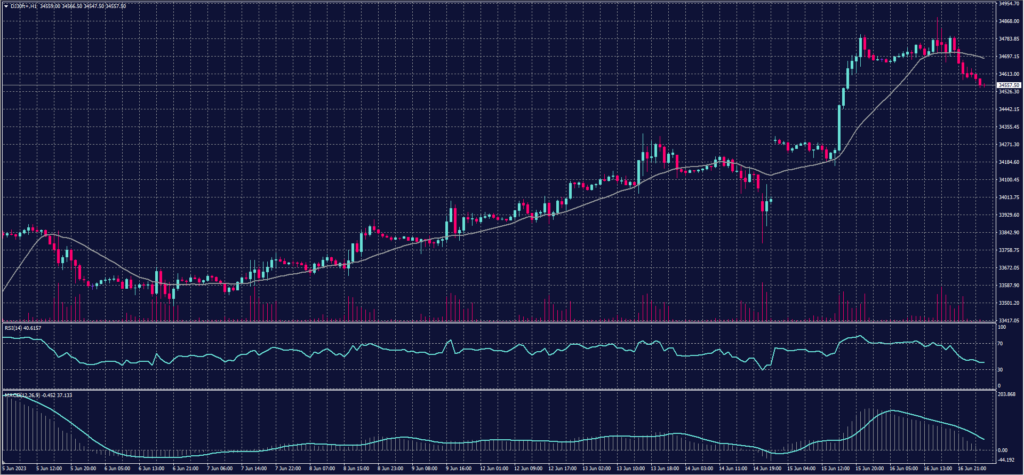Click the RSI 30 level axis label
Image resolution: width=1024 pixels, height=475 pixels.
pyautogui.click(x=999, y=369)
